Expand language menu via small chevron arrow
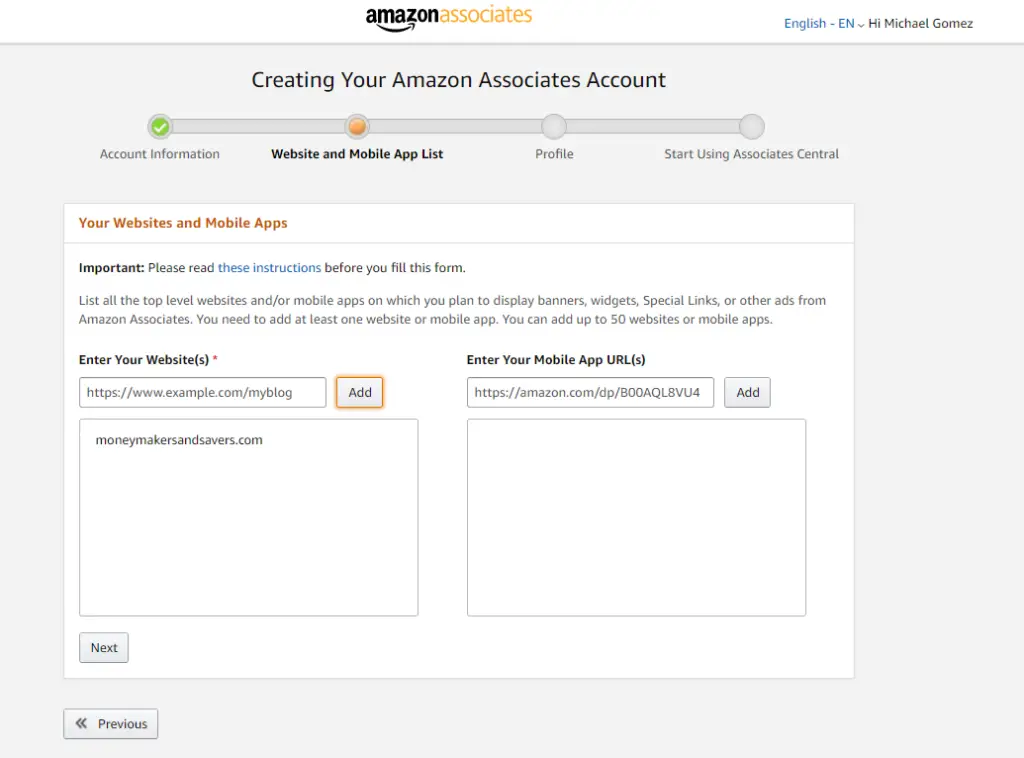The width and height of the screenshot is (1024, 758). coord(861,25)
